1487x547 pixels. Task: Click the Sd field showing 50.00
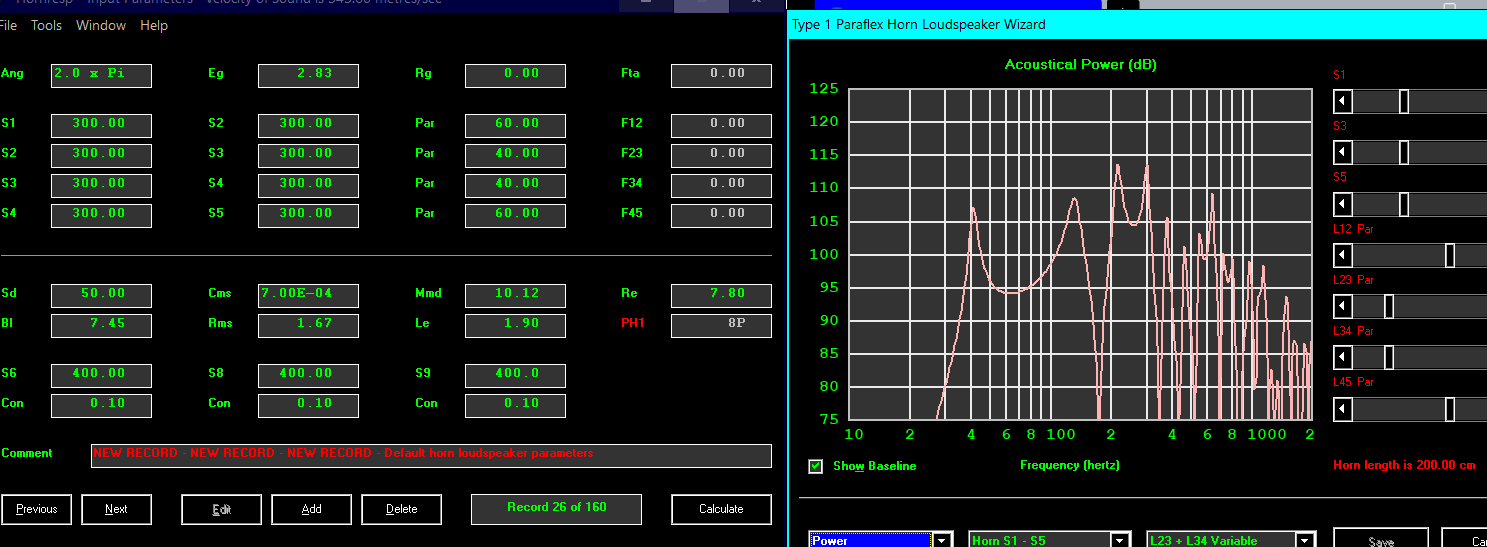pyautogui.click(x=101, y=295)
